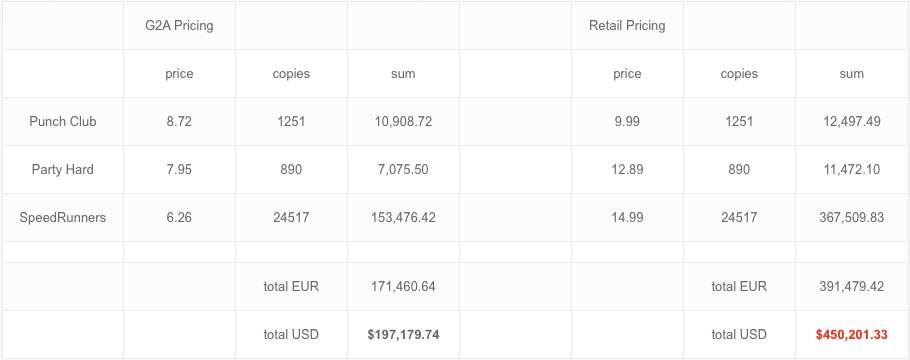Viewport: 910px width, 360px height.
Task: Select the 6.26 G2A price cell
Action: click(179, 218)
